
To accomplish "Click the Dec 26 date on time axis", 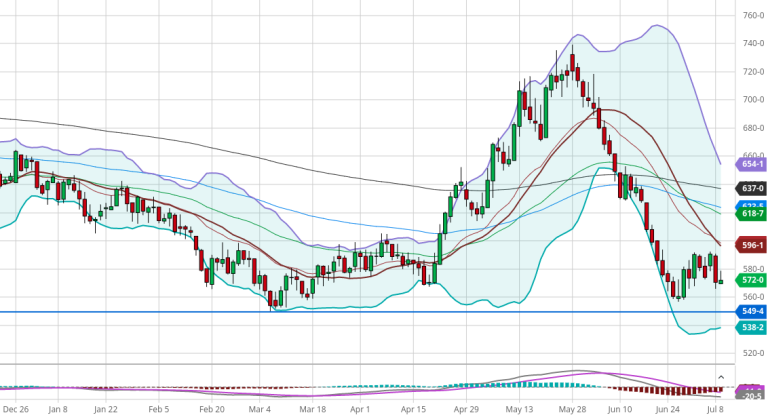I will [x=13, y=409].
